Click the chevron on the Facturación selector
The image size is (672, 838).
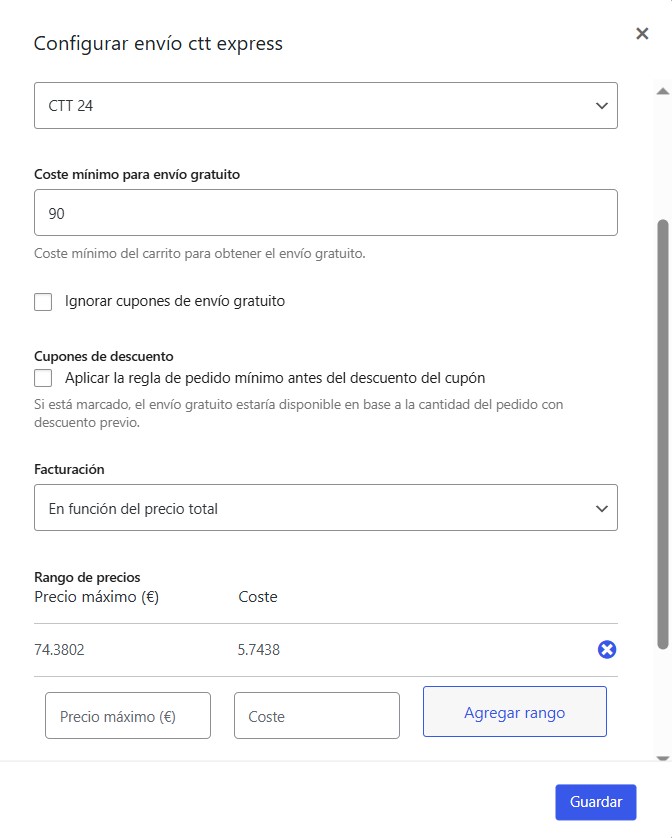coord(602,509)
